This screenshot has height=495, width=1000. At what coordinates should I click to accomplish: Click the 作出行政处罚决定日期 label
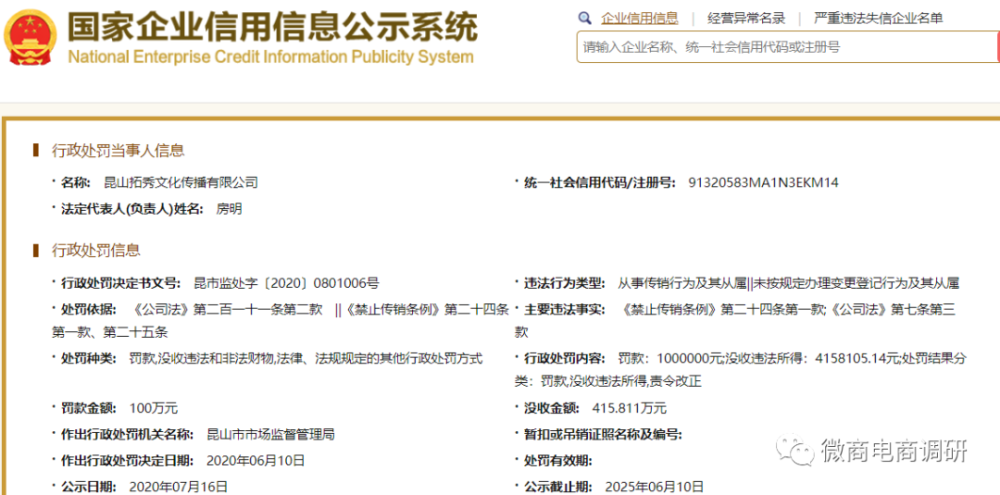click(127, 460)
